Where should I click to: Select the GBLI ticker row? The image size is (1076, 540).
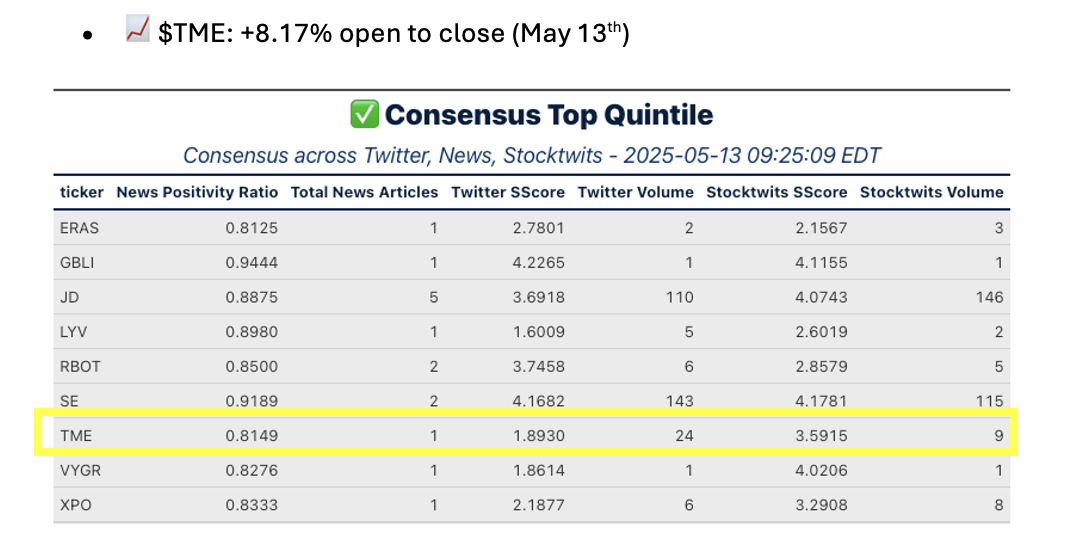tap(79, 262)
